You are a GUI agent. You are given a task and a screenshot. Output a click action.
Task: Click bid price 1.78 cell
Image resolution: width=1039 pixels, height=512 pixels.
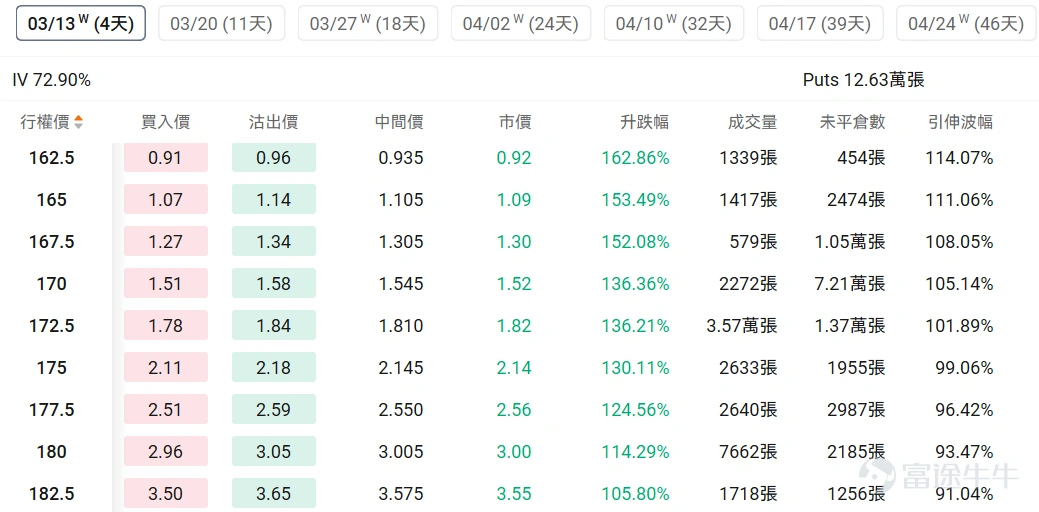166,325
